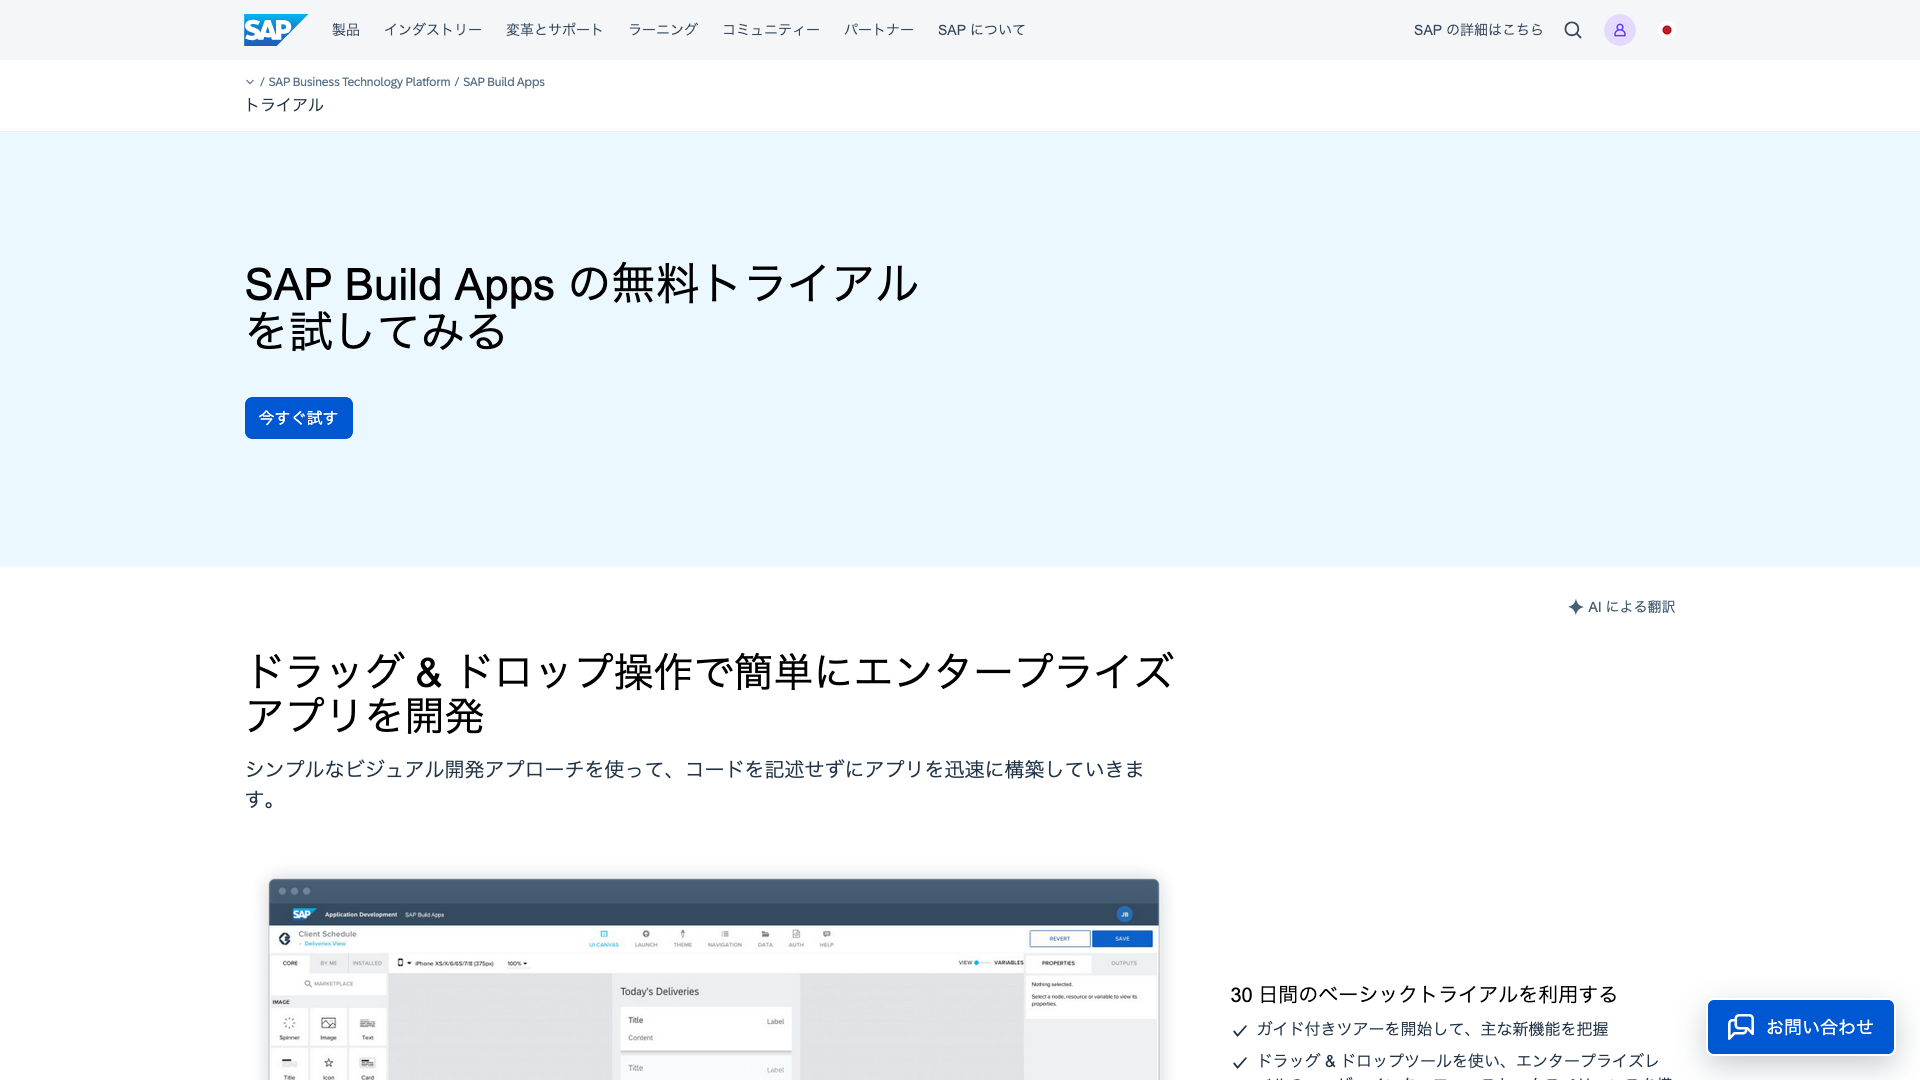The height and width of the screenshot is (1080, 1920).
Task: Click the chat bubble icon in お問い合わせ
Action: click(1741, 1027)
